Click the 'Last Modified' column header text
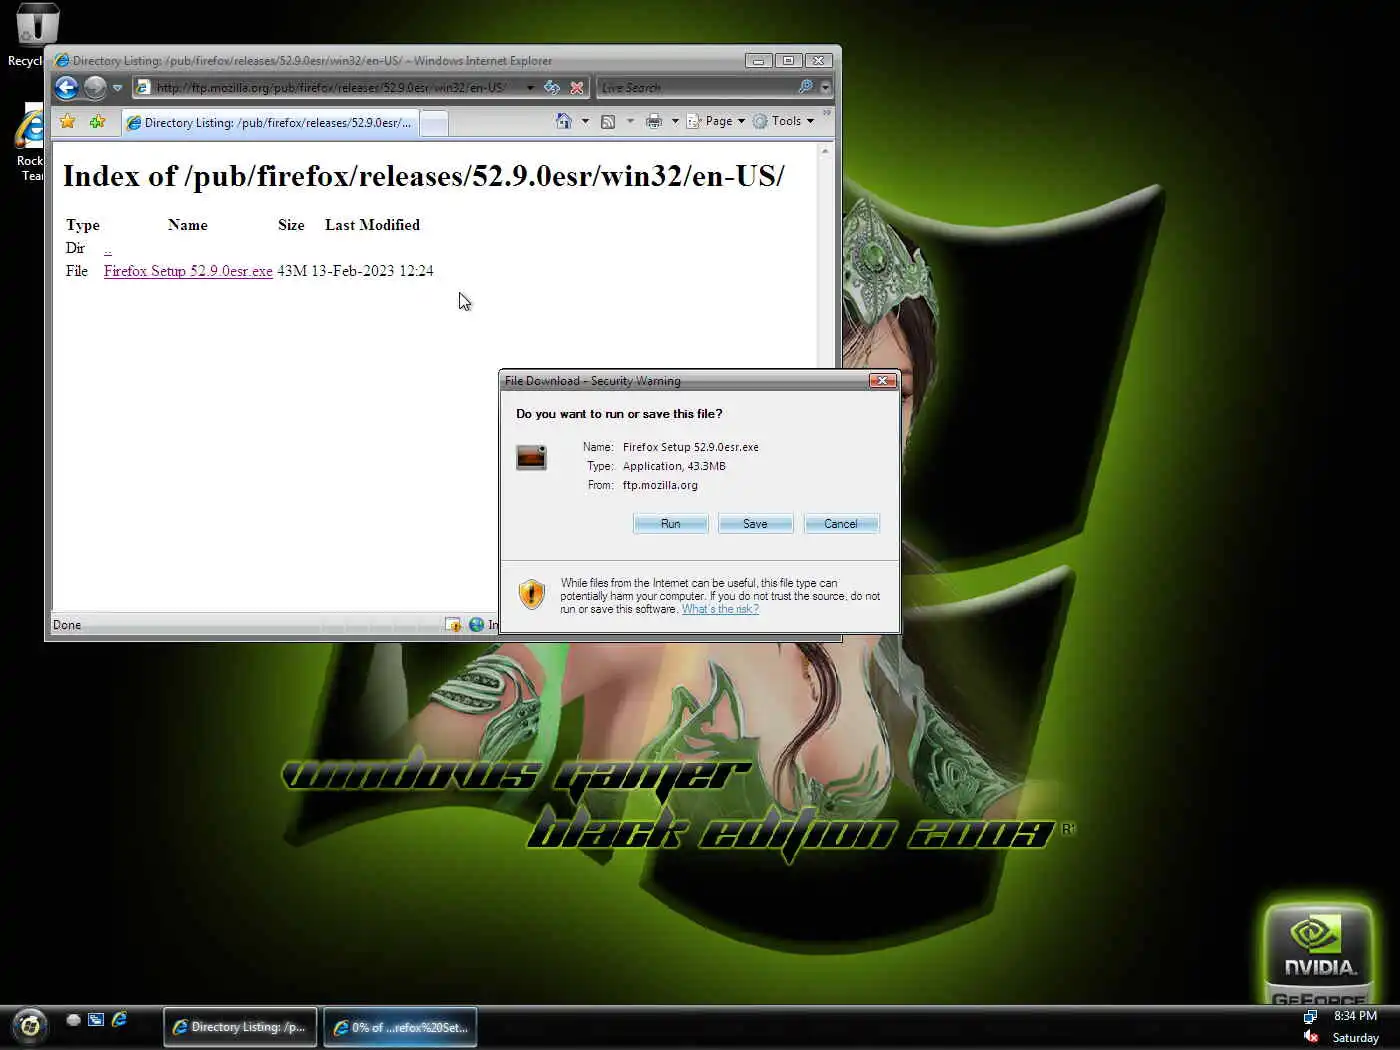 pyautogui.click(x=372, y=225)
